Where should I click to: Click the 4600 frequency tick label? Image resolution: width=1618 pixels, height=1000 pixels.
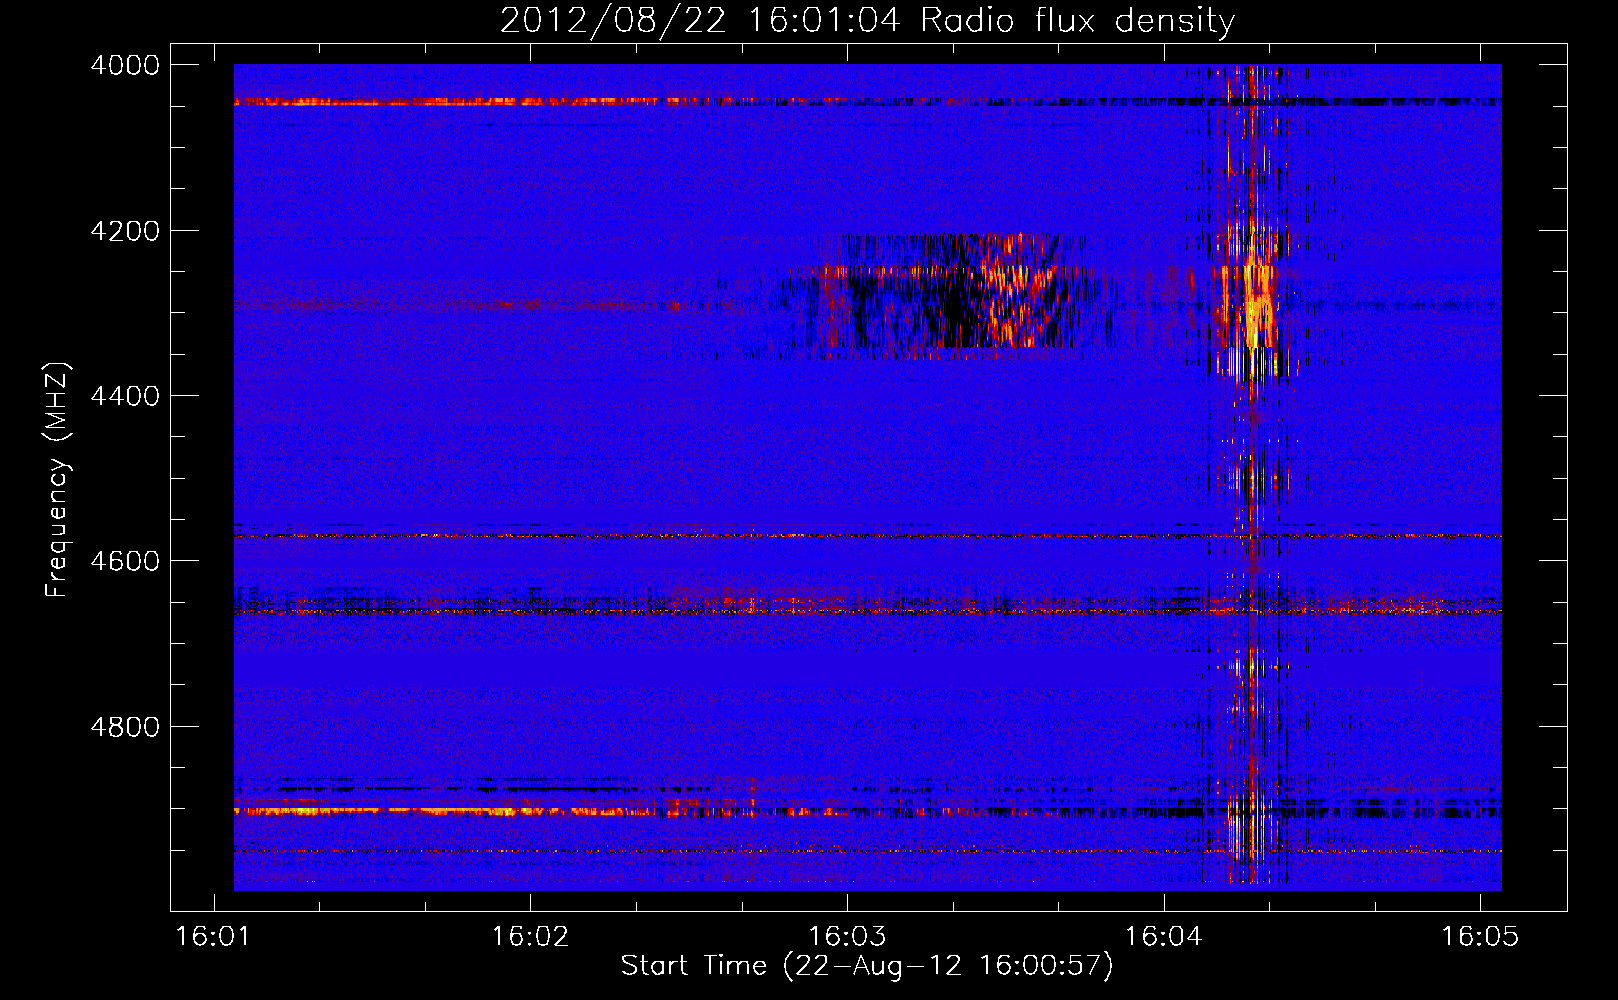pos(125,561)
